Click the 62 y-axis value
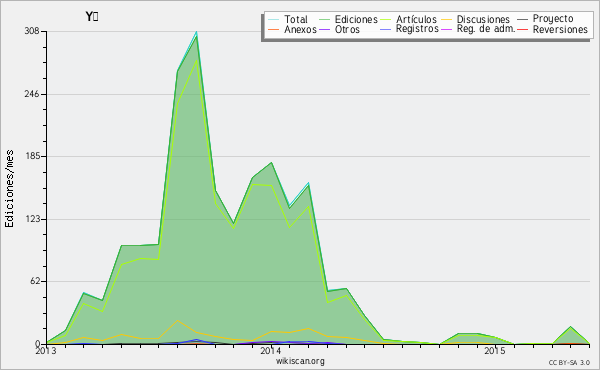This screenshot has height=370, width=600. [34, 282]
